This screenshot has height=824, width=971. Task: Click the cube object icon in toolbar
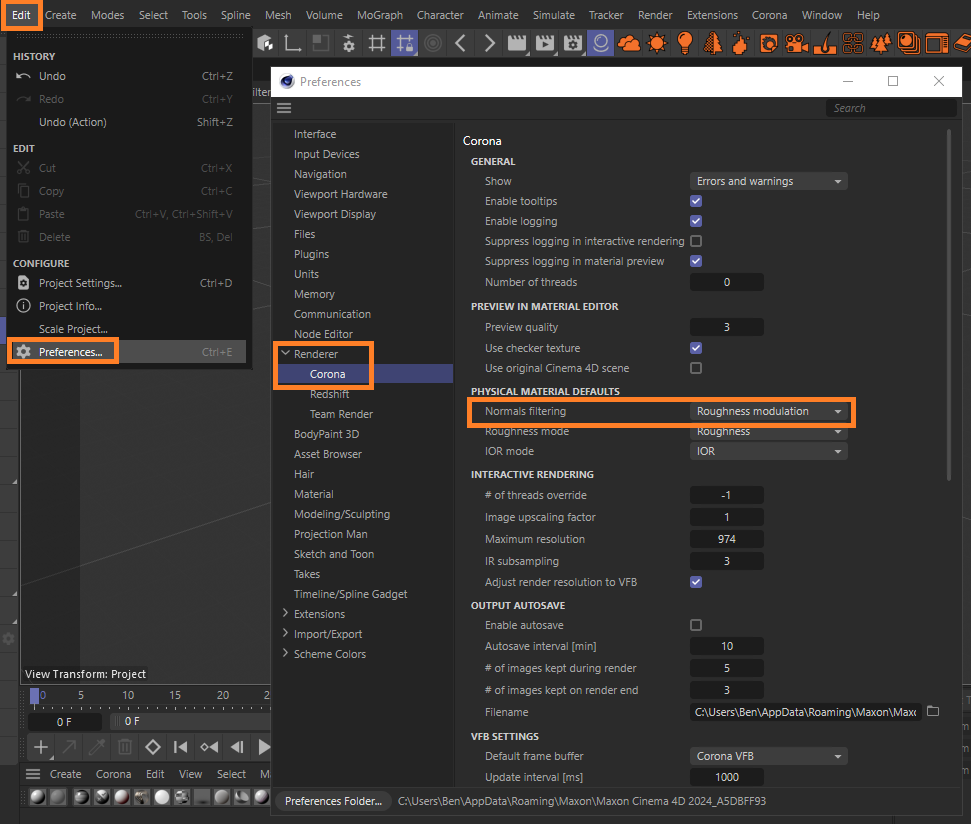(265, 43)
